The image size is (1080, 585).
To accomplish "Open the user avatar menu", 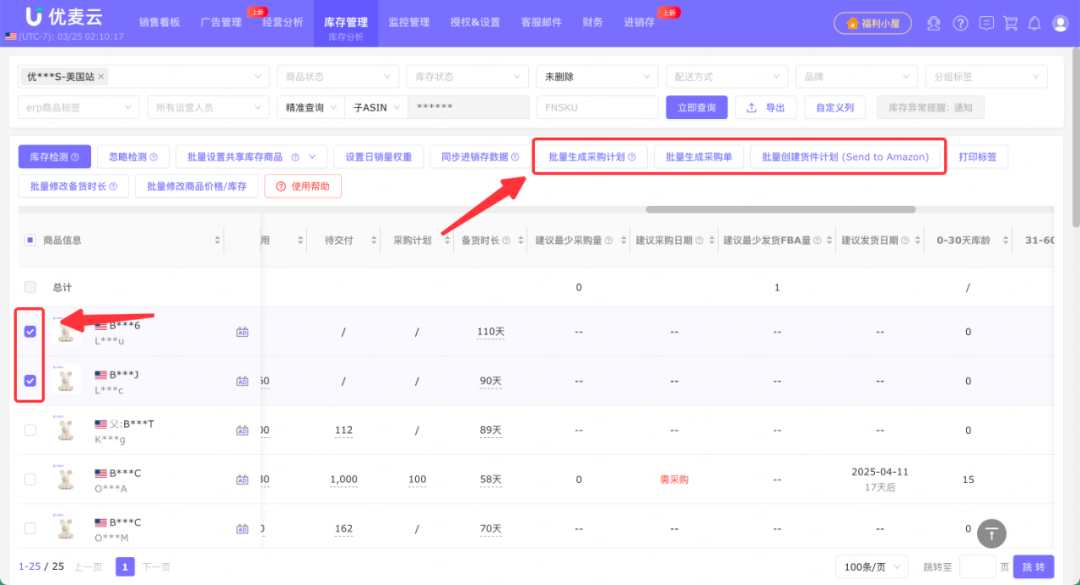I will 1061,22.
